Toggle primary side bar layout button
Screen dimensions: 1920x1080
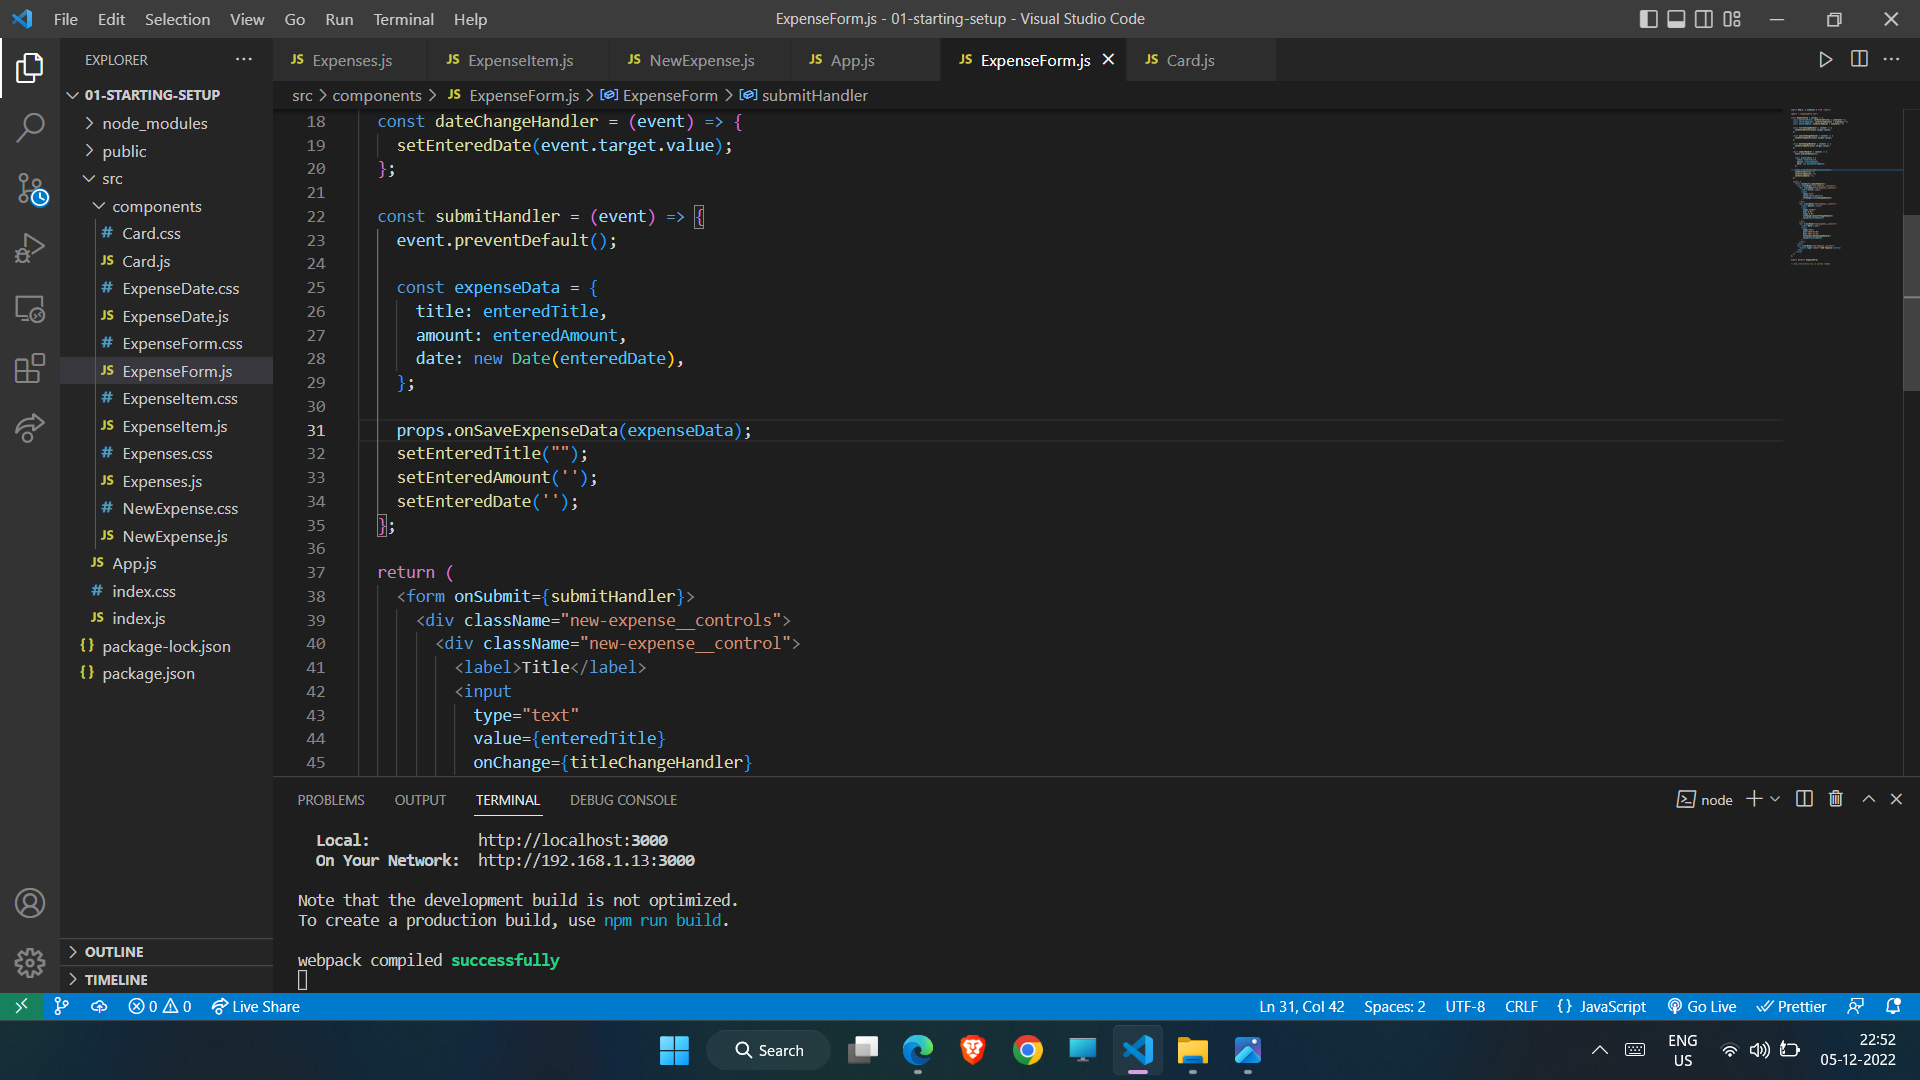click(x=1648, y=19)
